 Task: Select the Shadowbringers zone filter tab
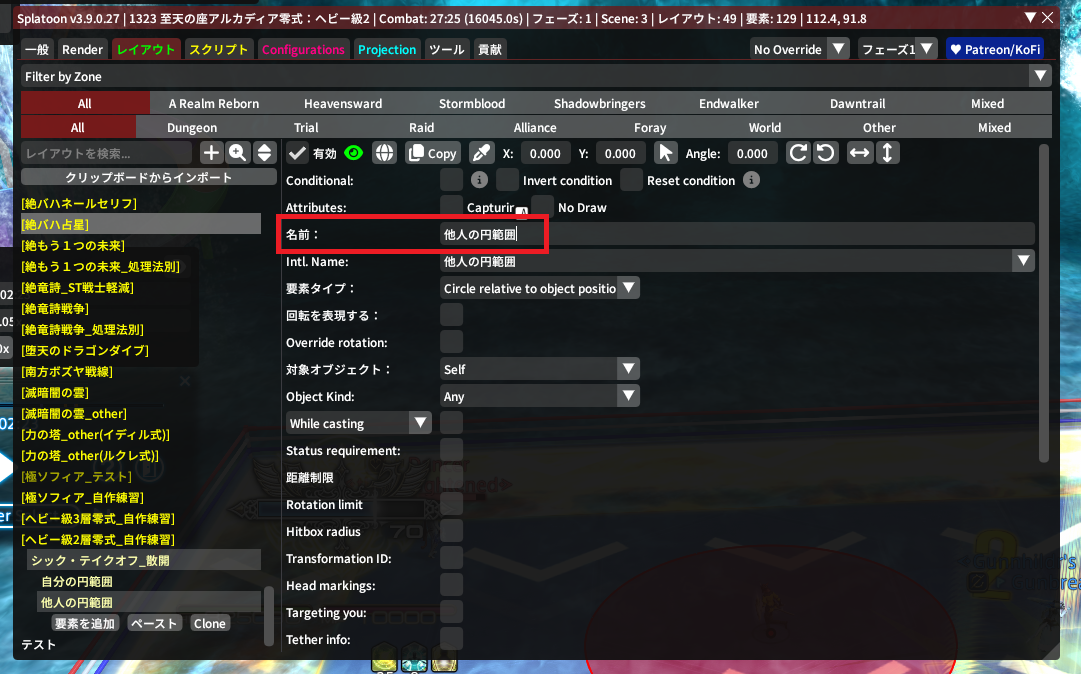point(599,103)
